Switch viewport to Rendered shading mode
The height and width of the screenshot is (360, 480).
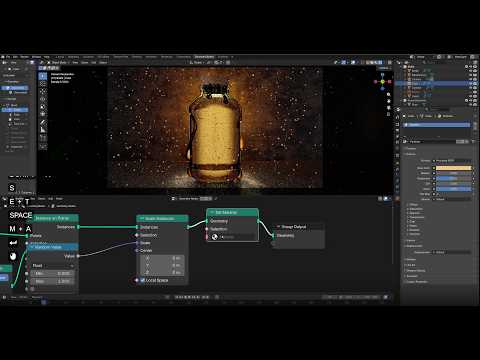tap(380, 62)
